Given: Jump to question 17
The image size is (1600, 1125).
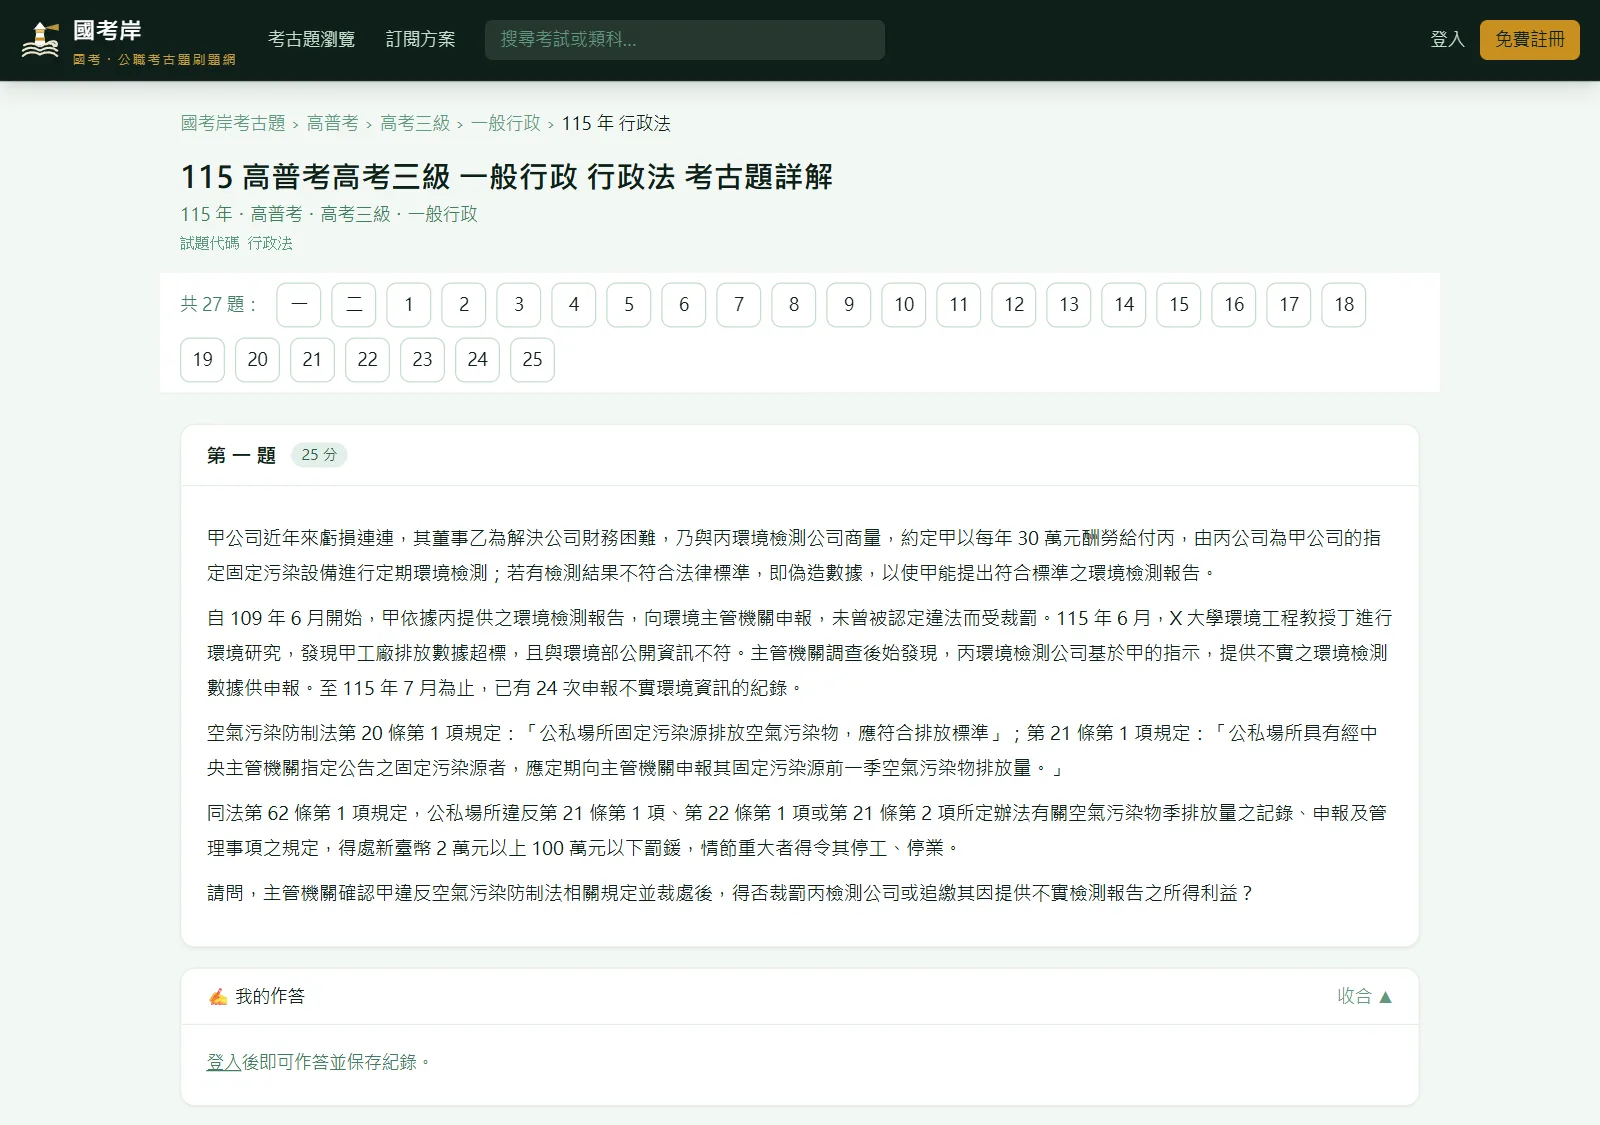Looking at the screenshot, I should [x=1289, y=305].
